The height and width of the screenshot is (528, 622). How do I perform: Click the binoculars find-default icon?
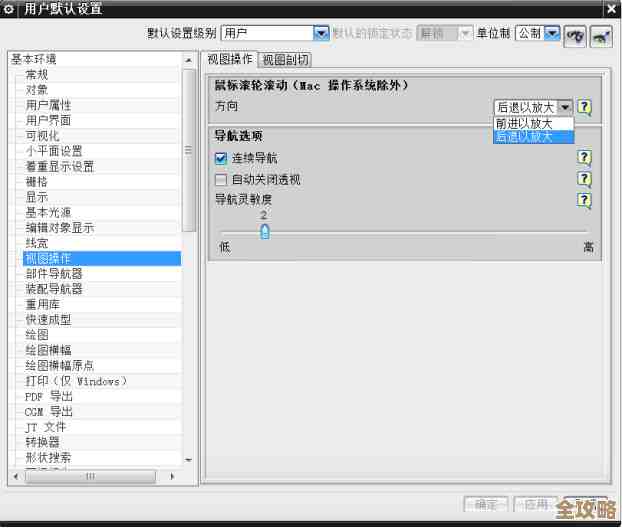[x=574, y=36]
